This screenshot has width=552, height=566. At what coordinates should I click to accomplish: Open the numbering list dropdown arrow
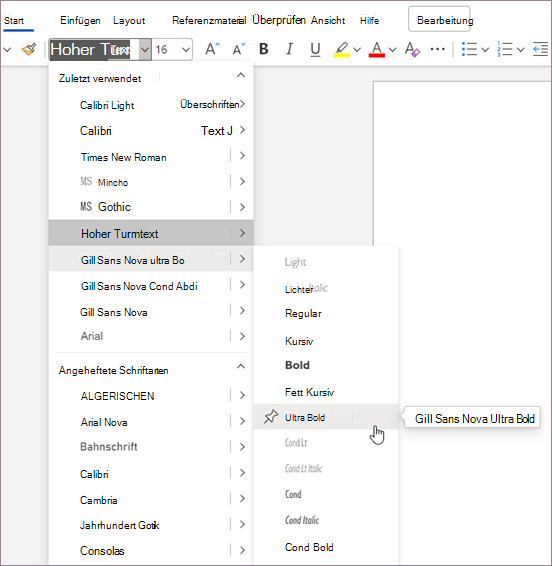[x=521, y=49]
